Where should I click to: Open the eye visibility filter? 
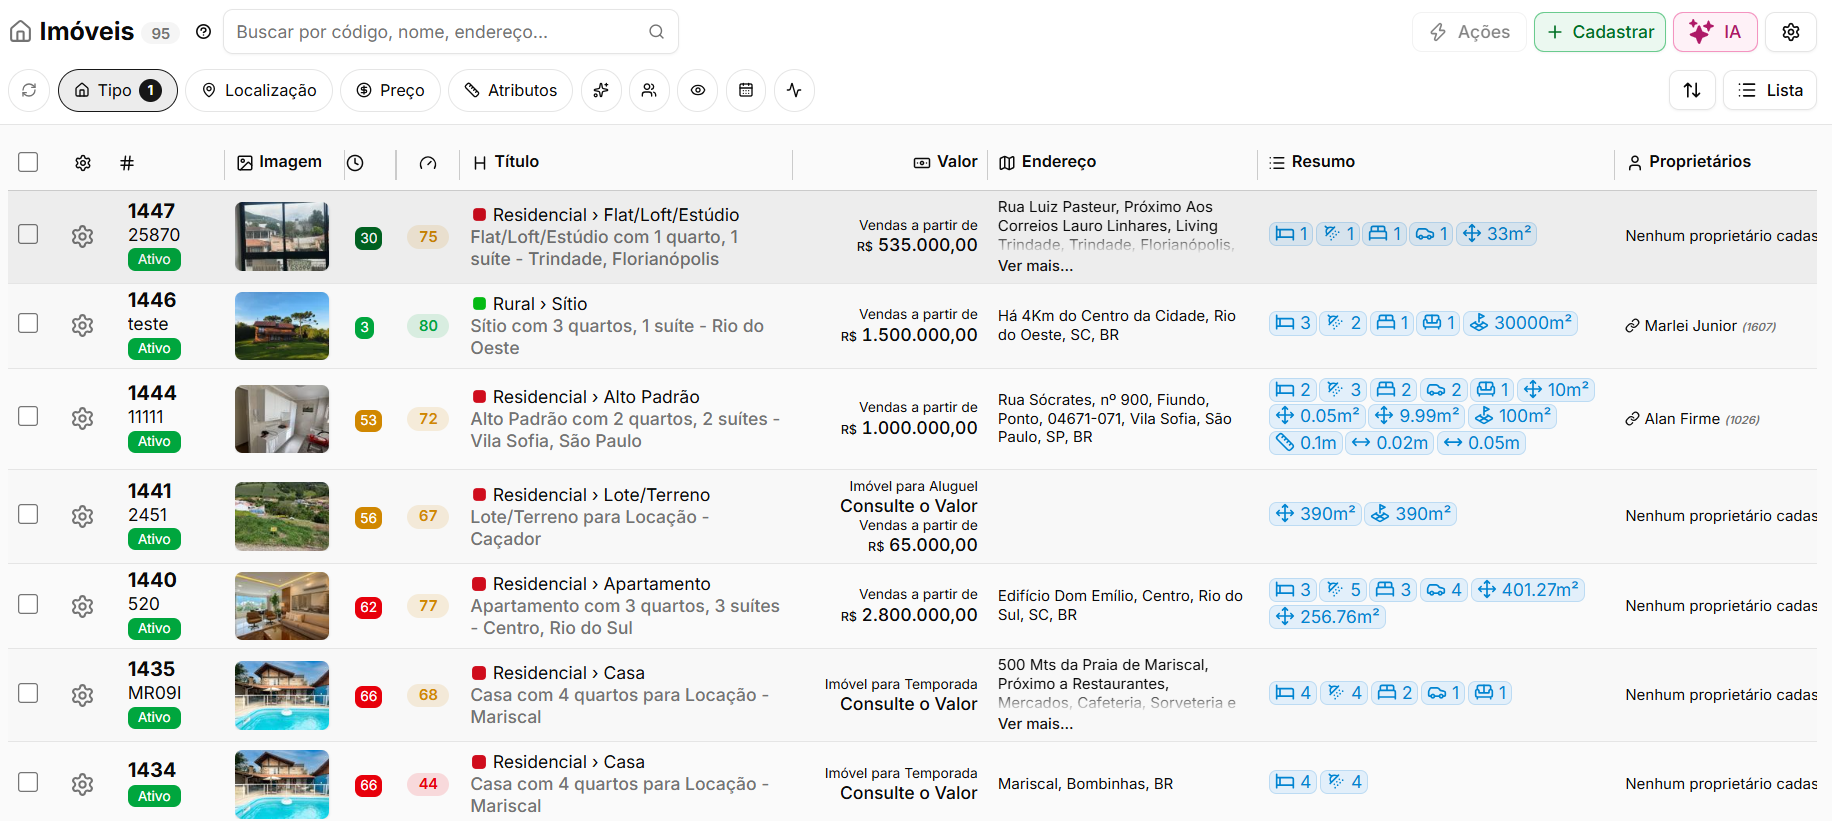coord(698,90)
